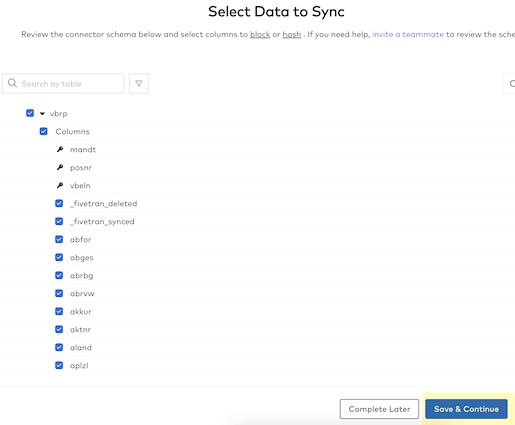
Task: Uncheck the vbrp table checkbox
Action: [x=30, y=113]
